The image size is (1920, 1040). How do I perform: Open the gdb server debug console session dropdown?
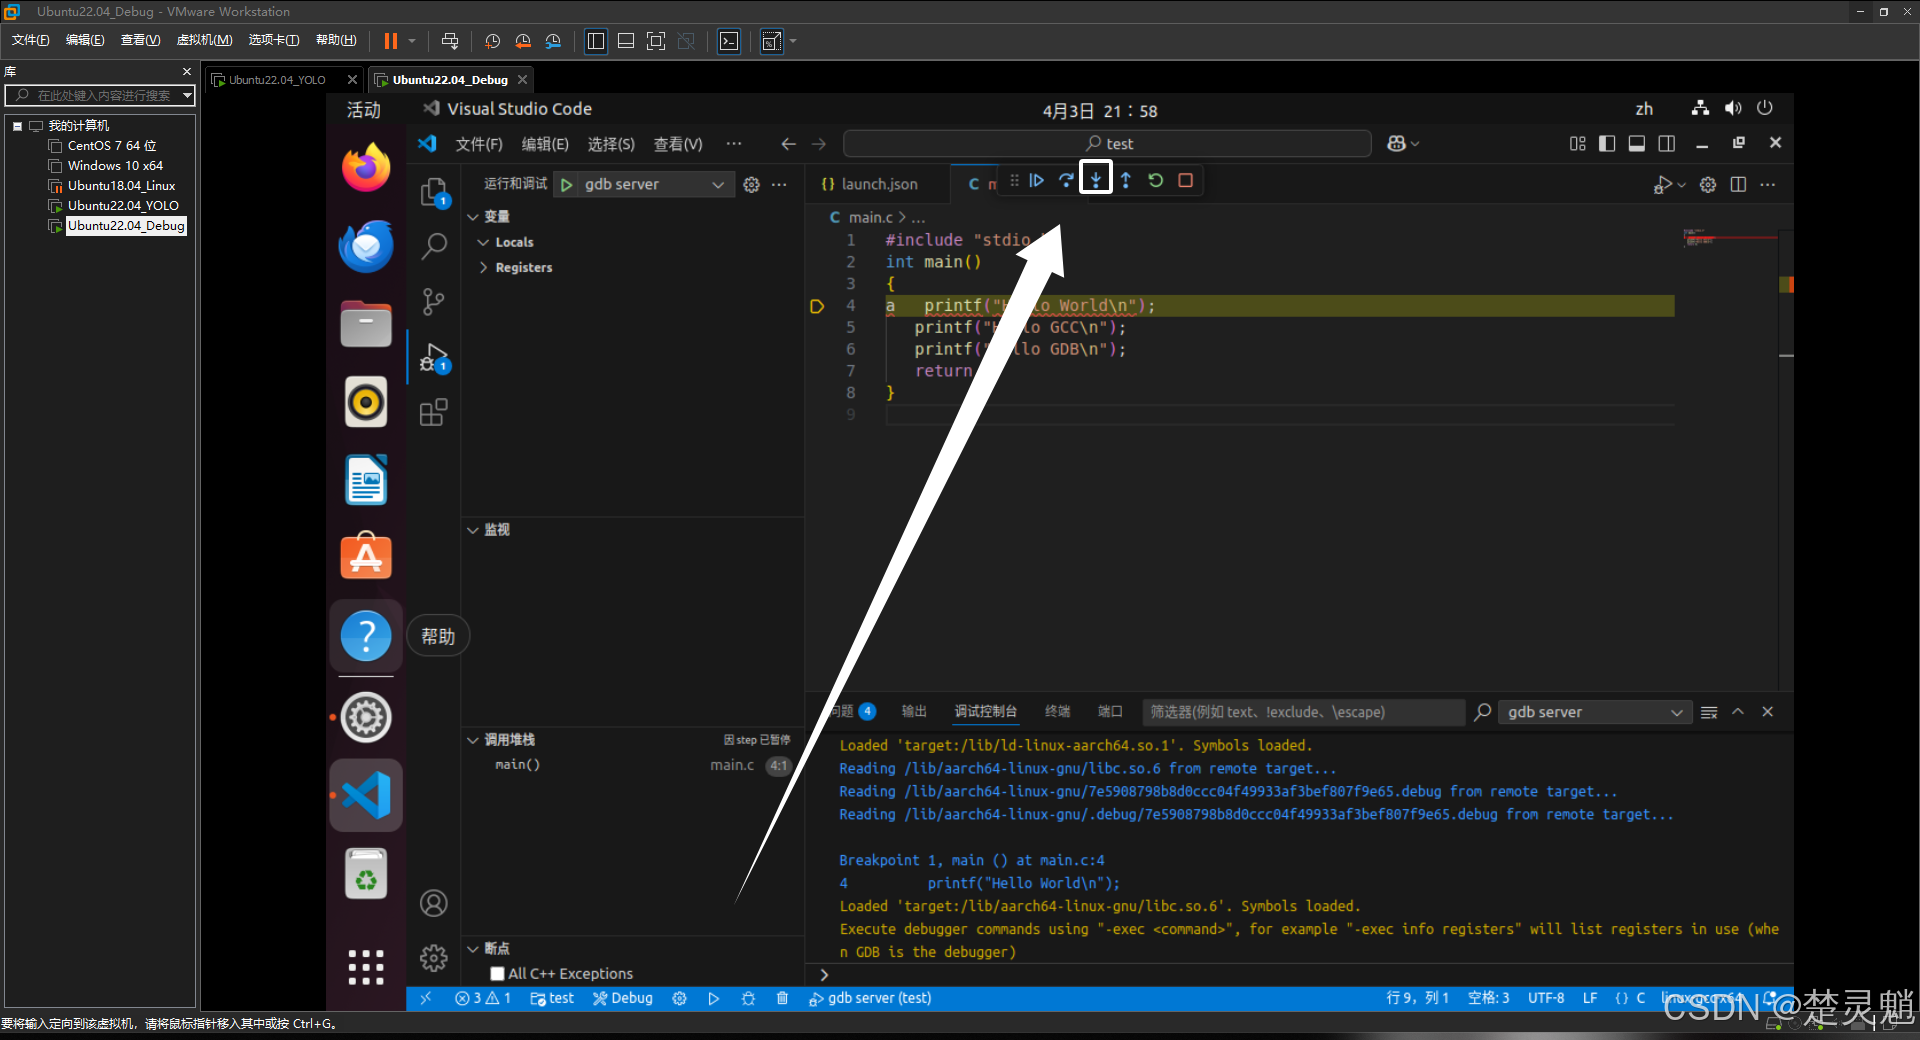click(x=1595, y=712)
